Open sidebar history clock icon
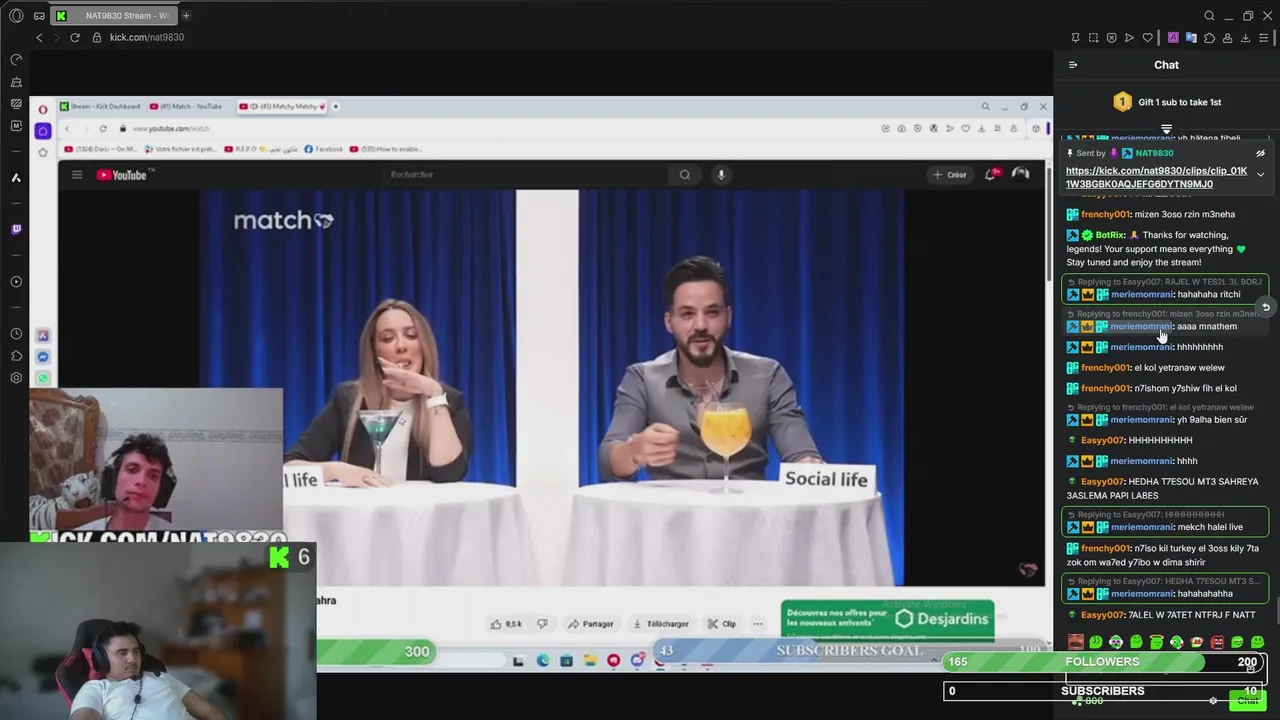The image size is (1280, 720). click(x=16, y=334)
